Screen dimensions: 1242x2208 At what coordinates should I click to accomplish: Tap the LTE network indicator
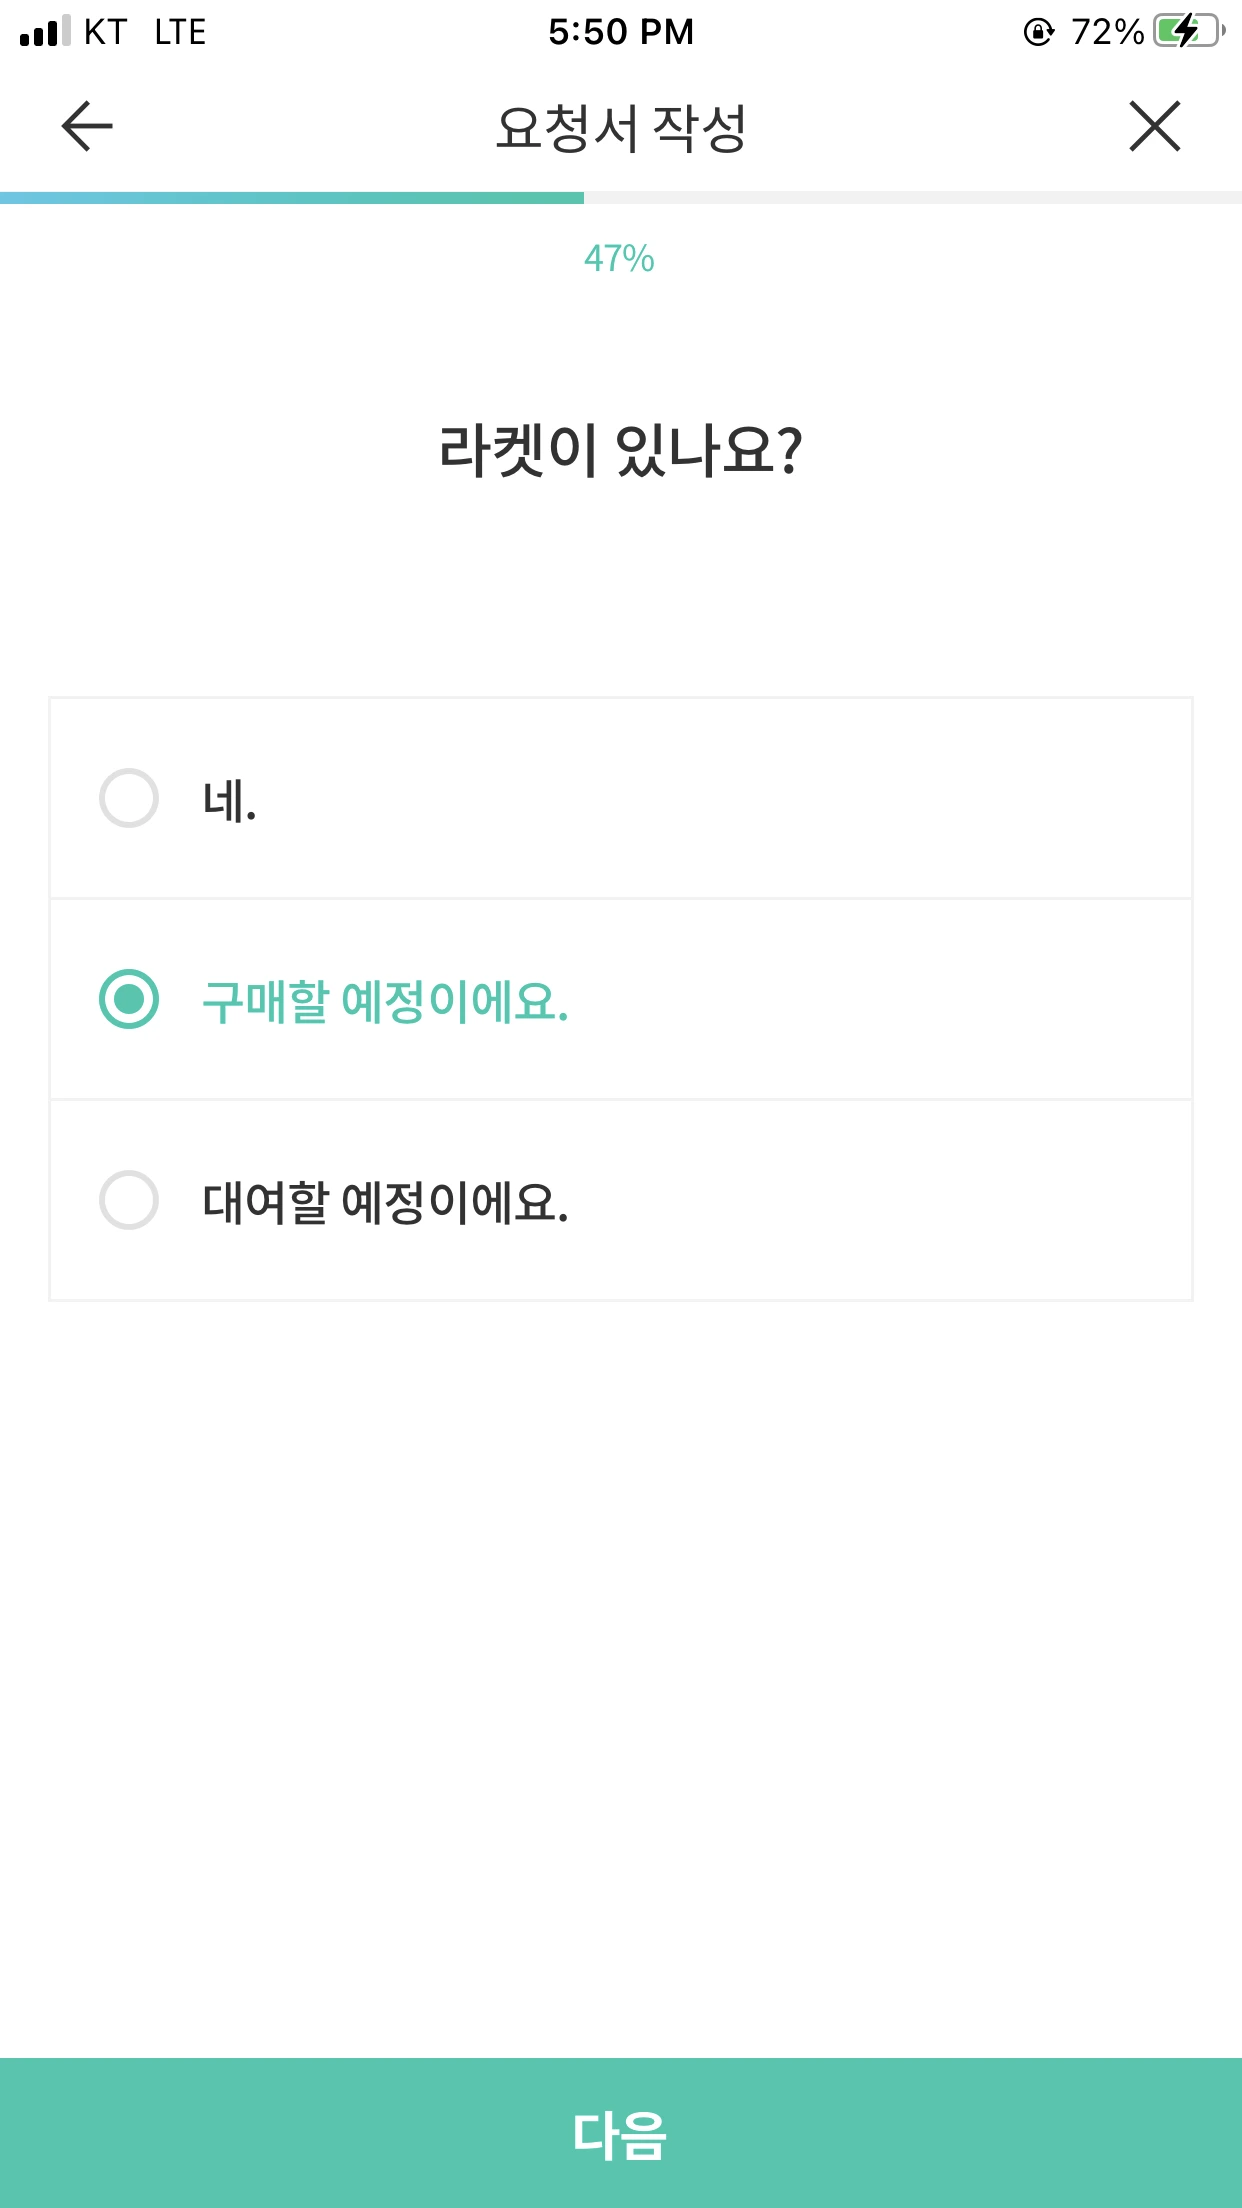click(180, 32)
